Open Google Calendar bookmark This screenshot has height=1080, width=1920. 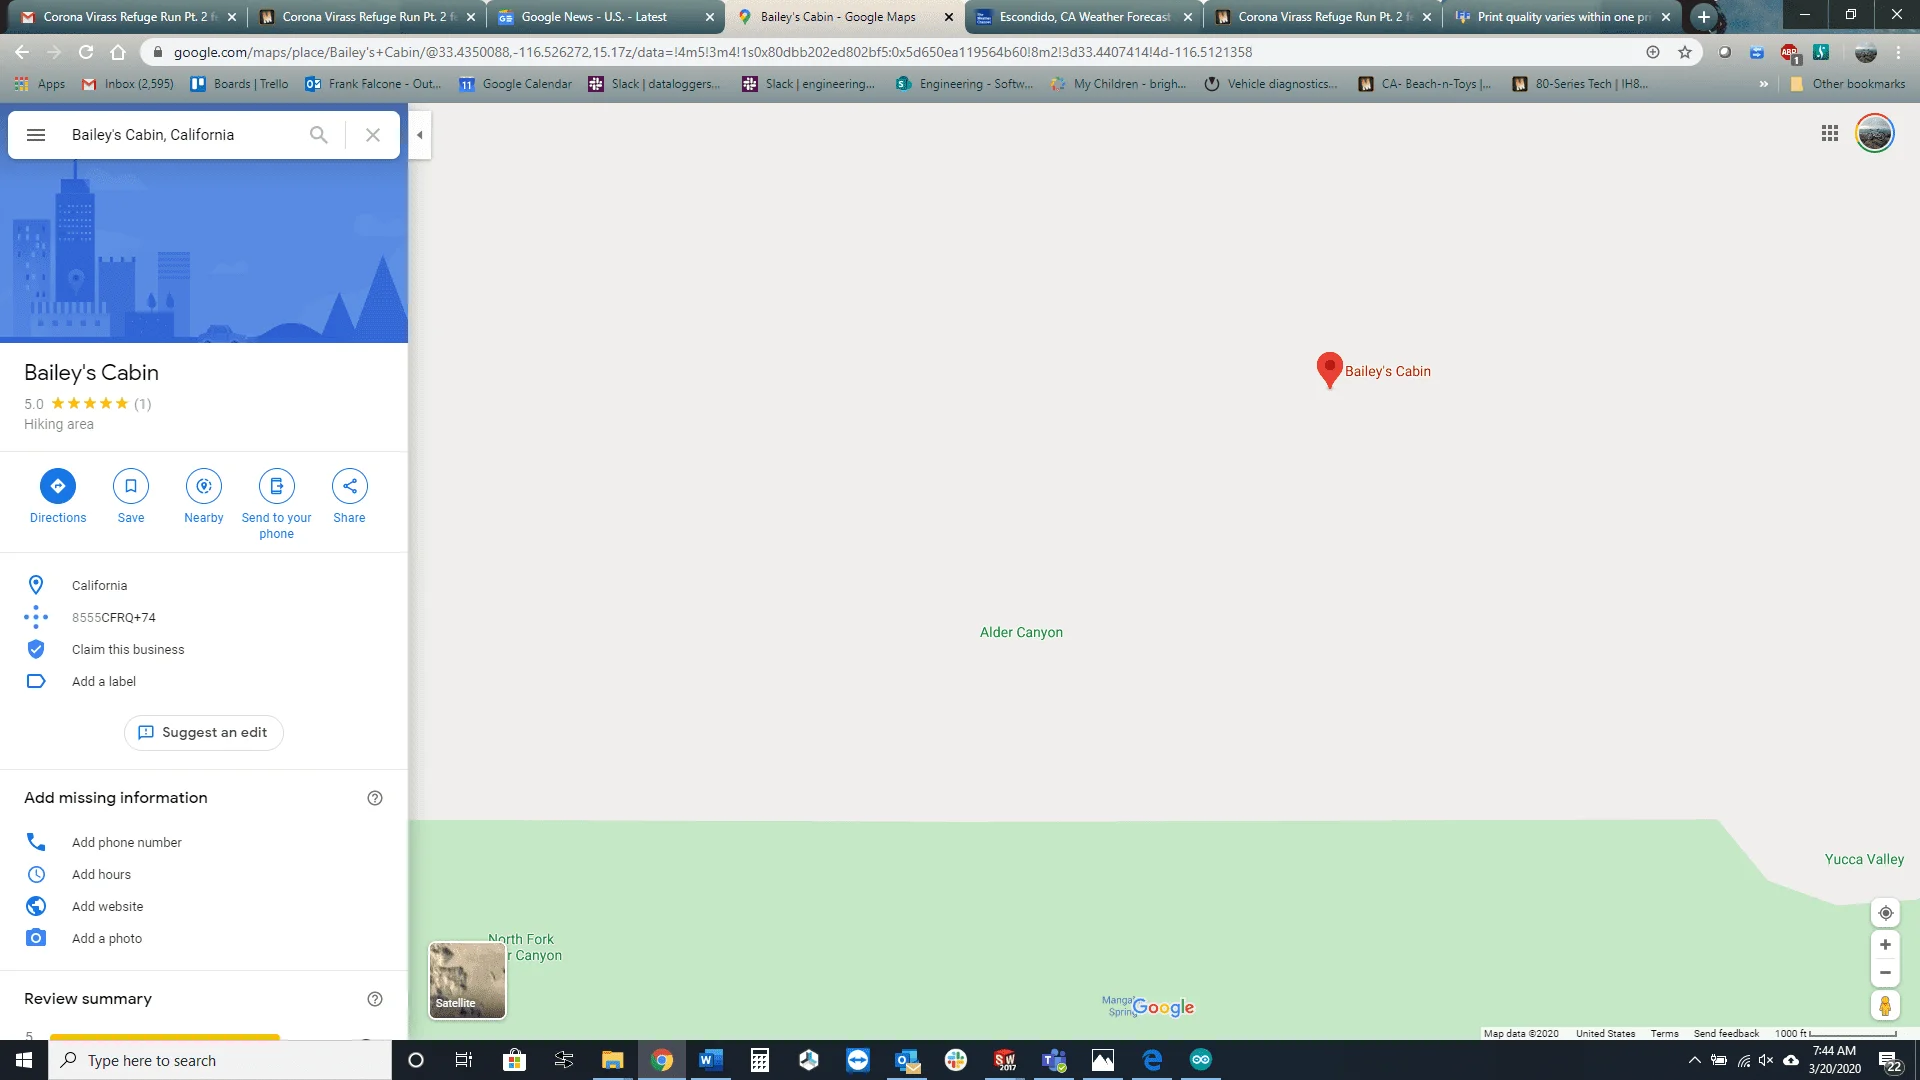(516, 84)
